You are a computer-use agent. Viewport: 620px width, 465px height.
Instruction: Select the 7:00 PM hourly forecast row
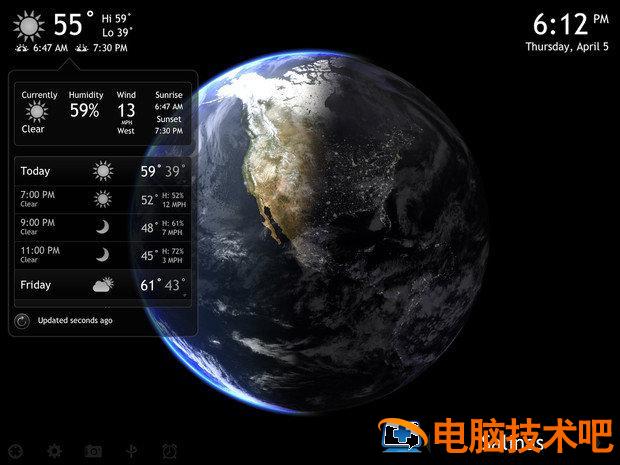[x=100, y=199]
